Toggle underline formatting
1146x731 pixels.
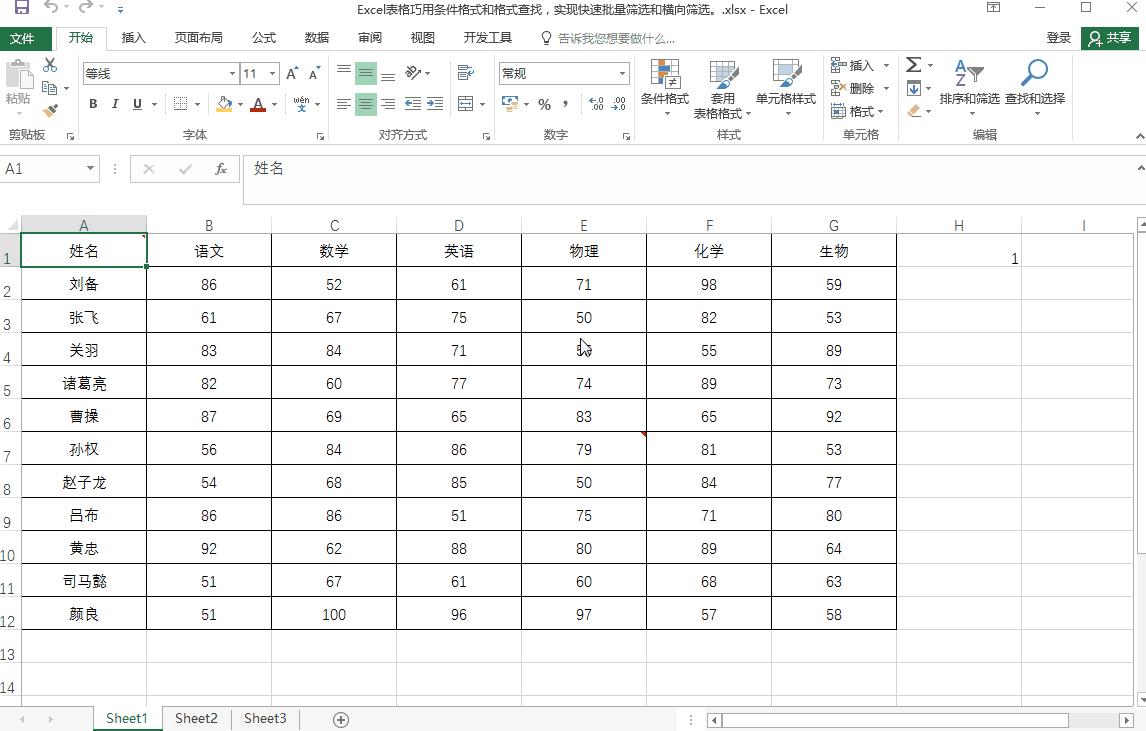pos(134,103)
